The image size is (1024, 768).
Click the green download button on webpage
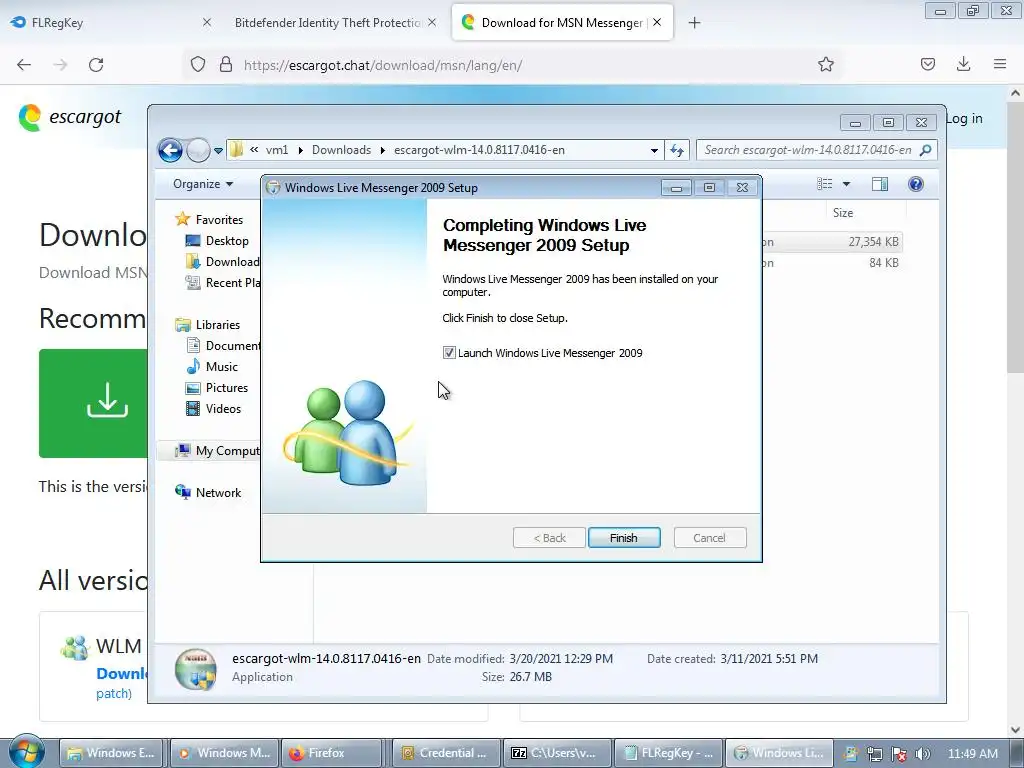tap(93, 403)
